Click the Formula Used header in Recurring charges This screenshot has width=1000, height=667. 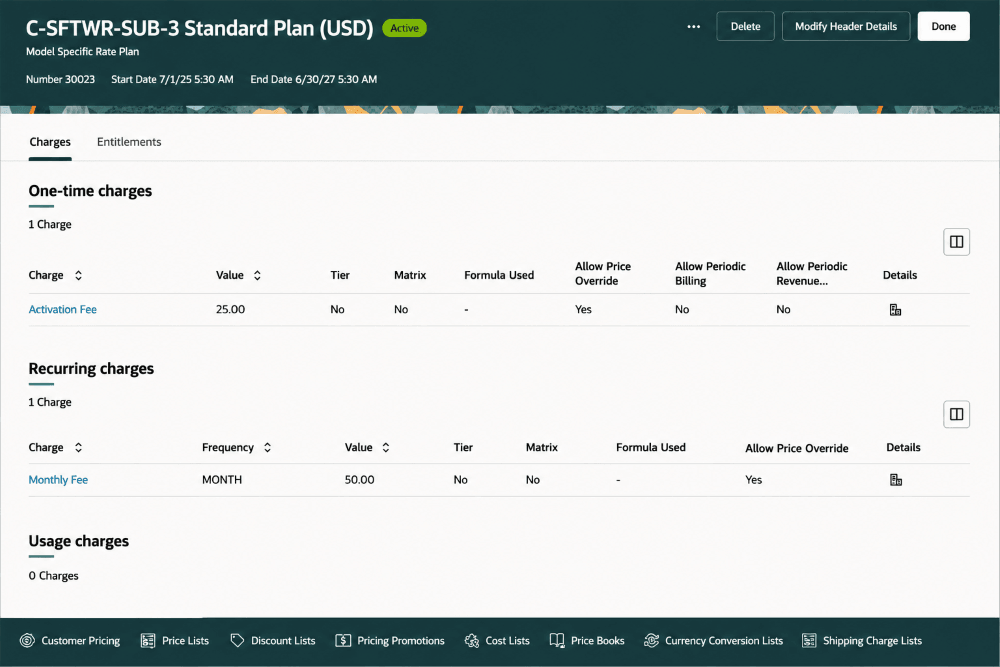651,447
